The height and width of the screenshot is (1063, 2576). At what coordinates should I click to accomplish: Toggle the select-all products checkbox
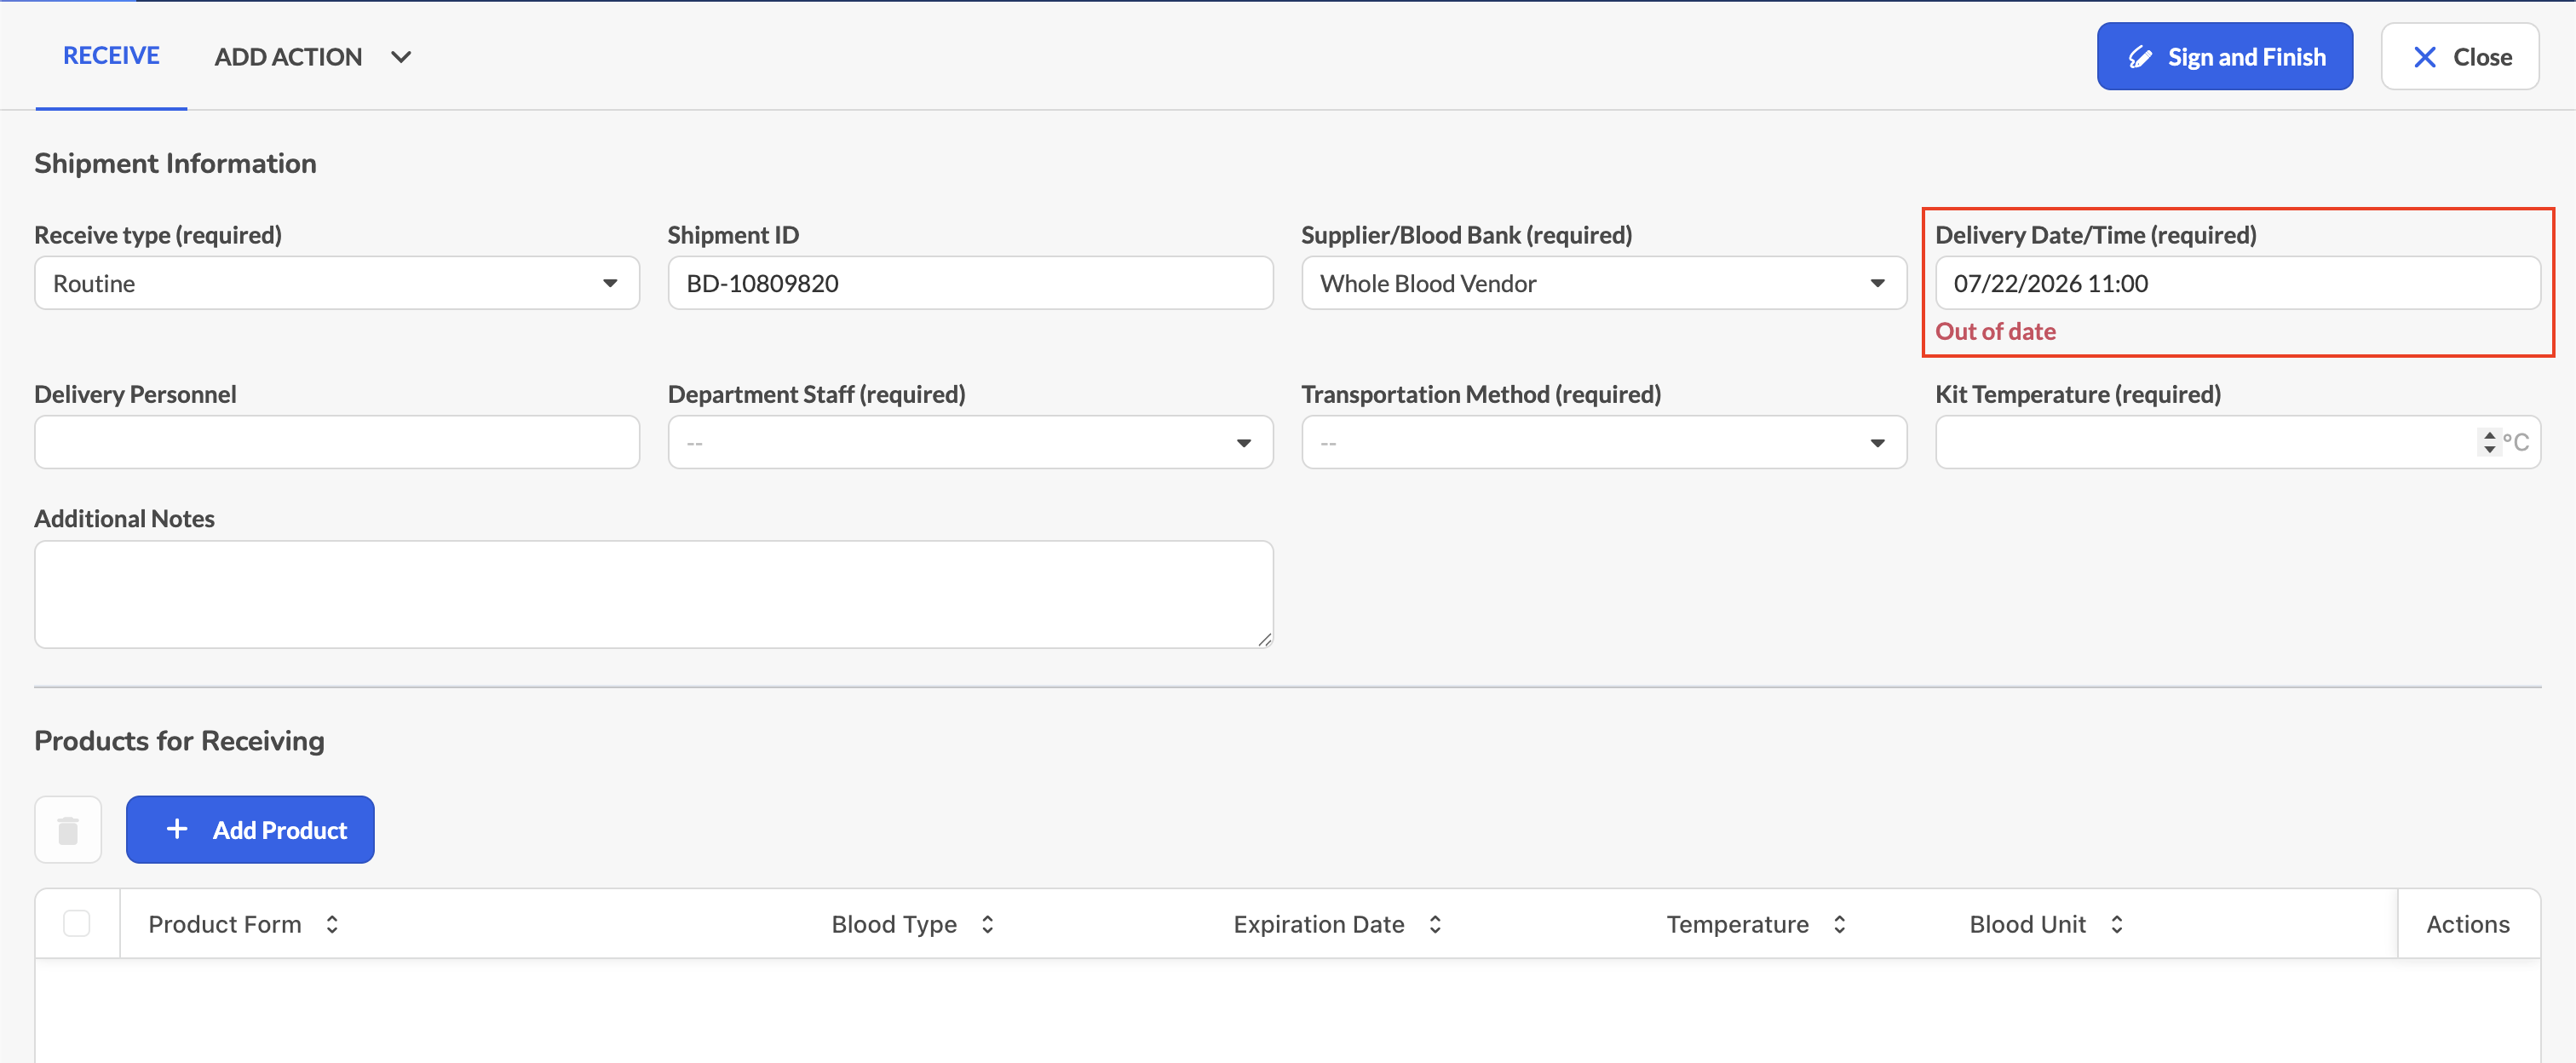[x=77, y=923]
